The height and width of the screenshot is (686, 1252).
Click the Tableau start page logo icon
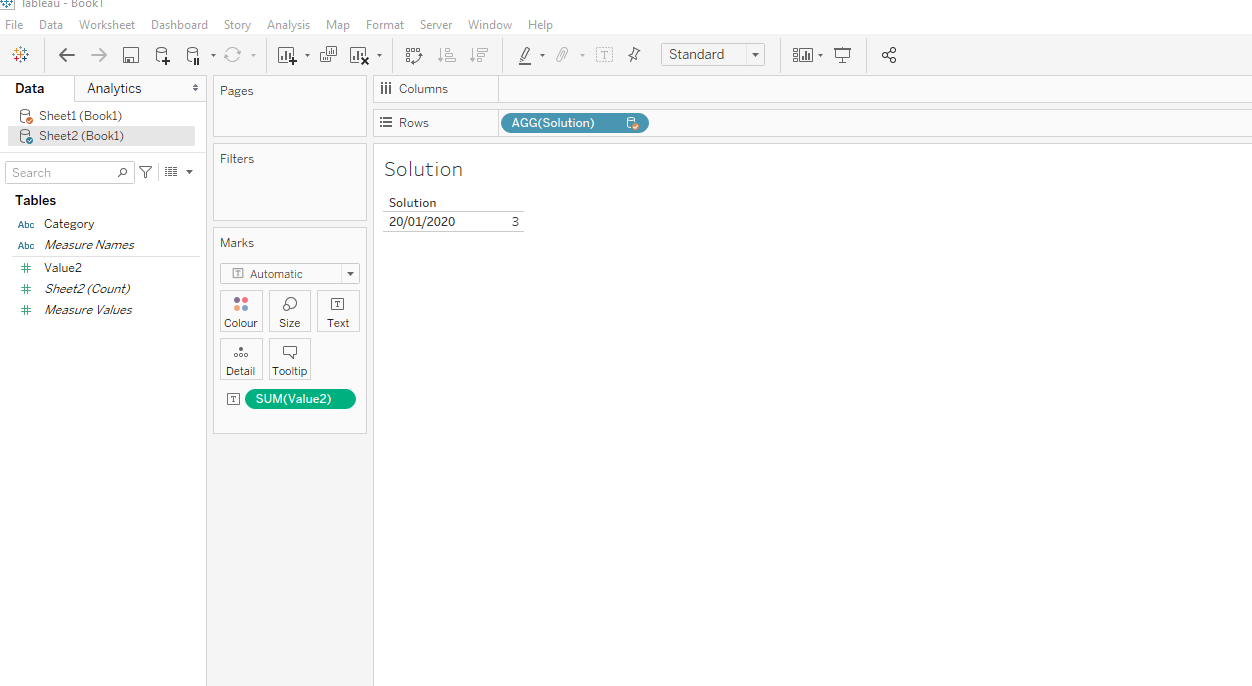[x=20, y=55]
